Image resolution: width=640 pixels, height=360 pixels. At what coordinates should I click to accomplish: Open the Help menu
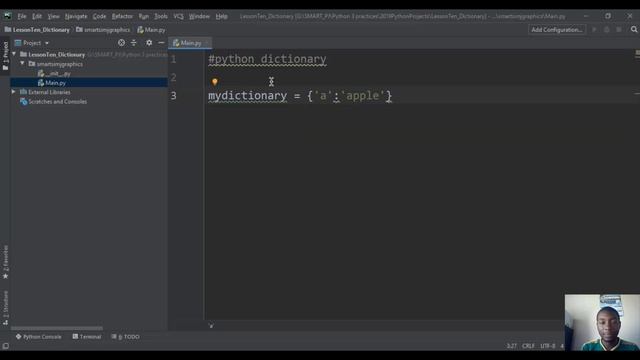[x=222, y=16]
